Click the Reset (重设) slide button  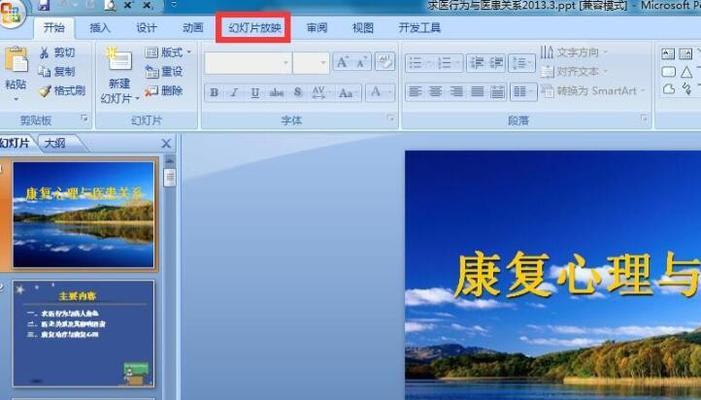pyautogui.click(x=164, y=72)
